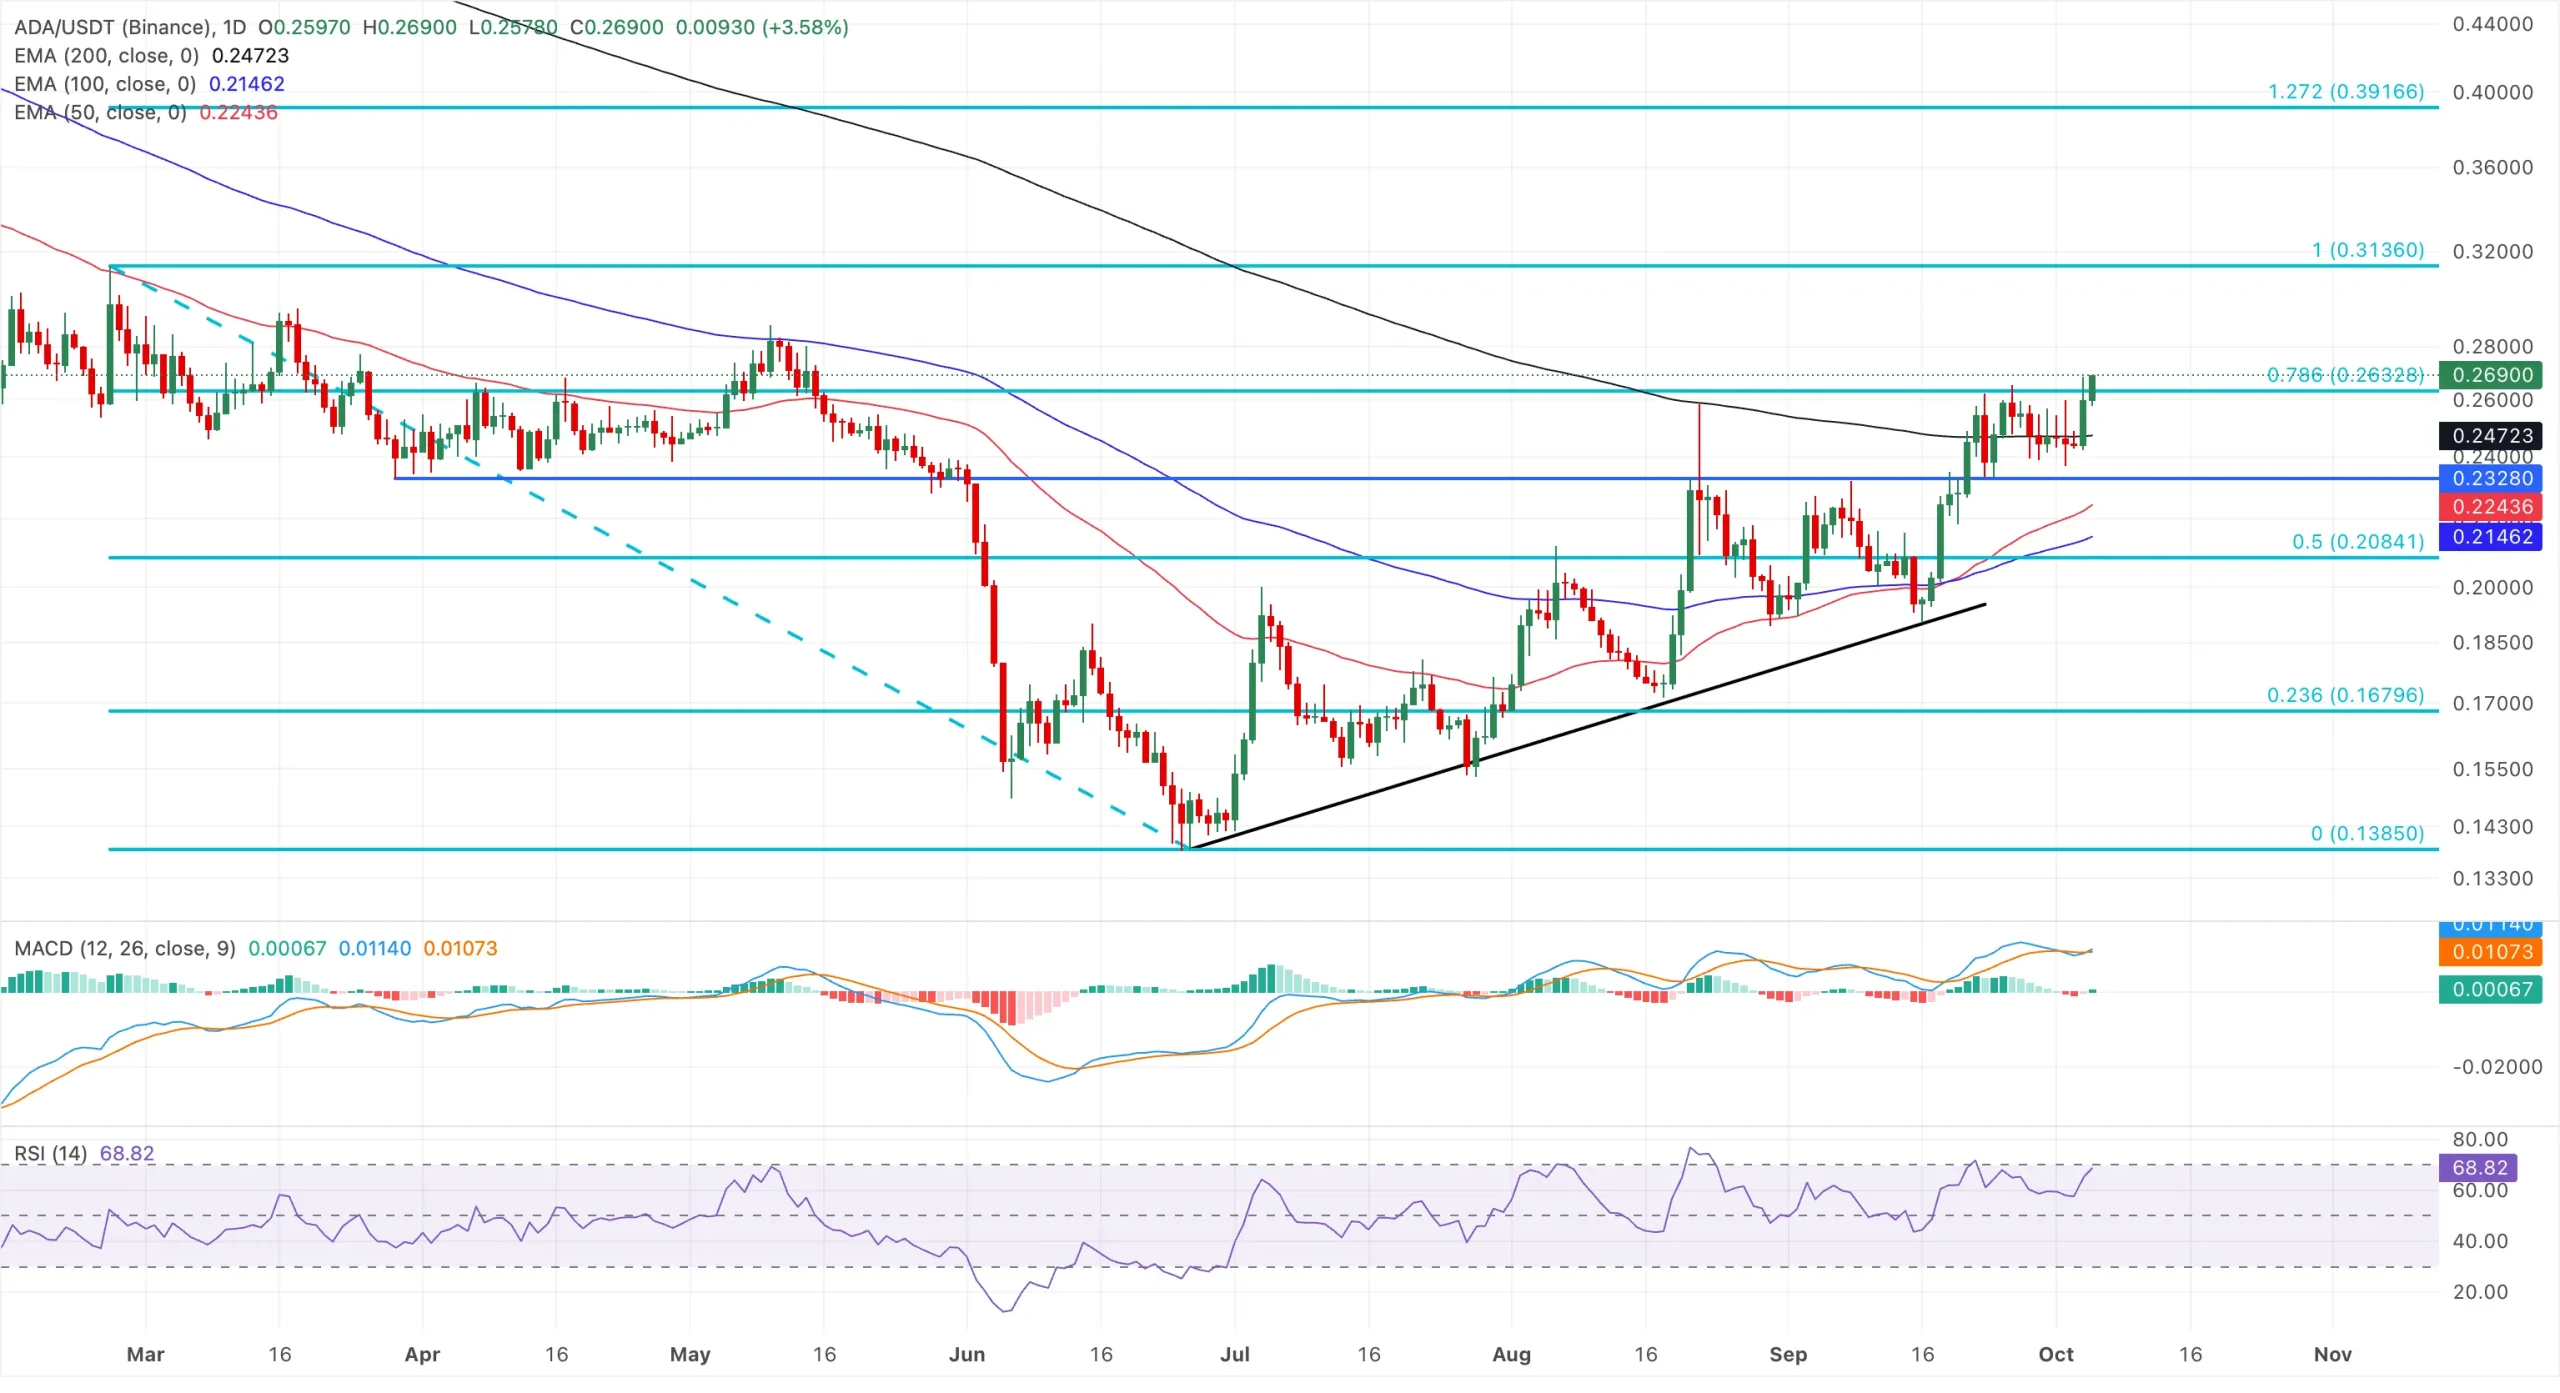Click the black 0.24723 EMA 200 price tag
This screenshot has width=2560, height=1393.
pyautogui.click(x=2490, y=436)
